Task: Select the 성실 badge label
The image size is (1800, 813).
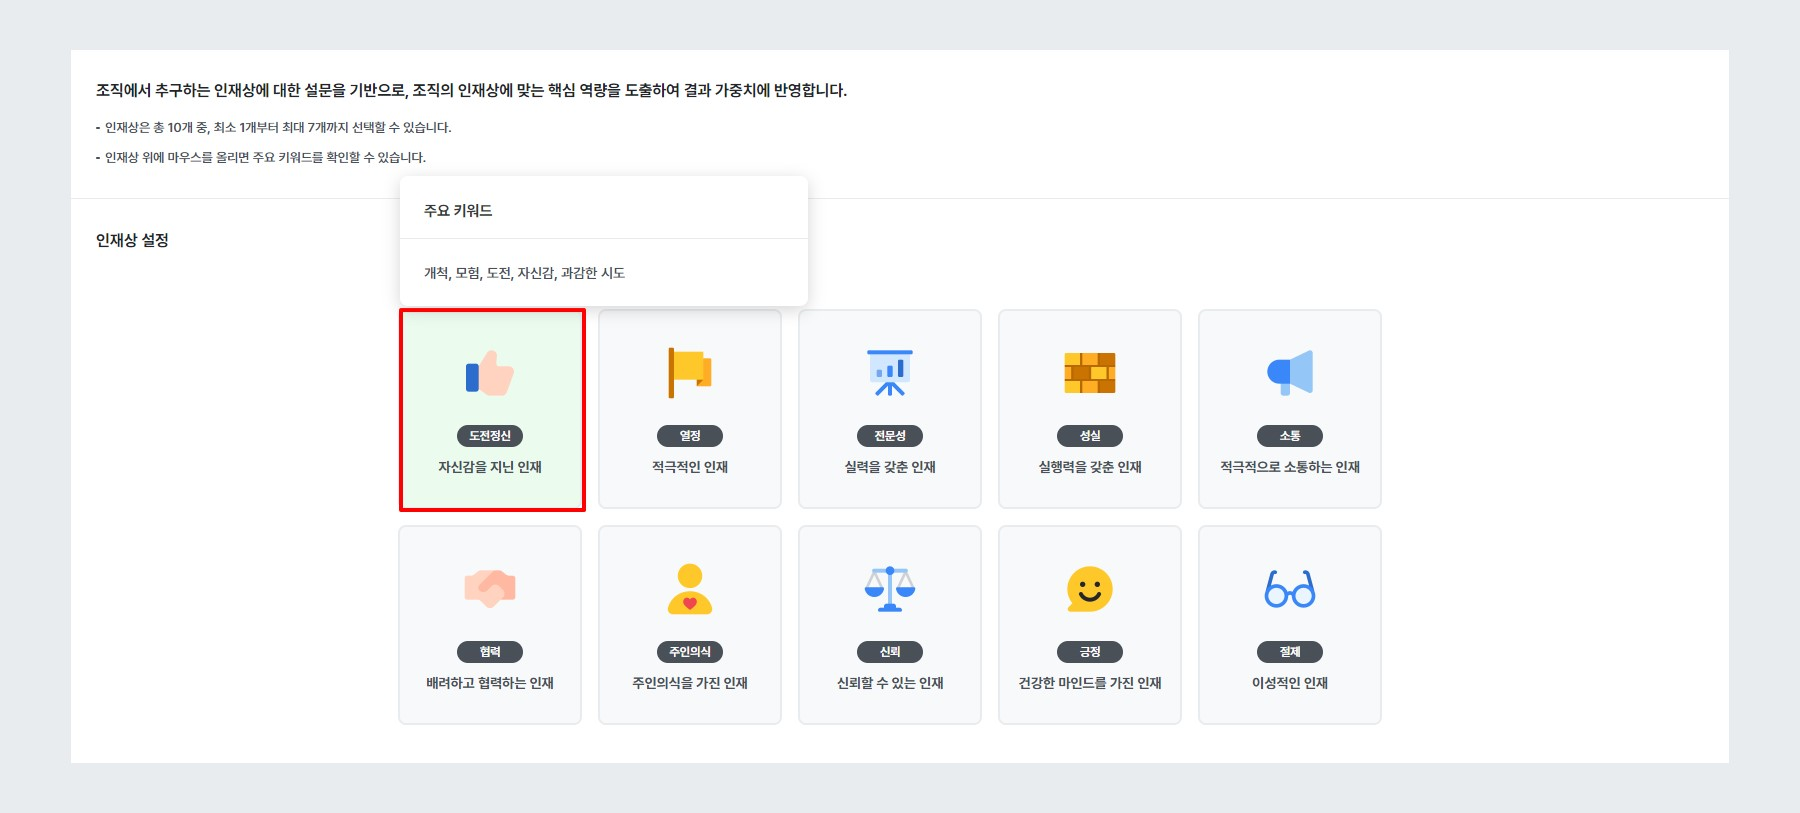Action: [1090, 436]
